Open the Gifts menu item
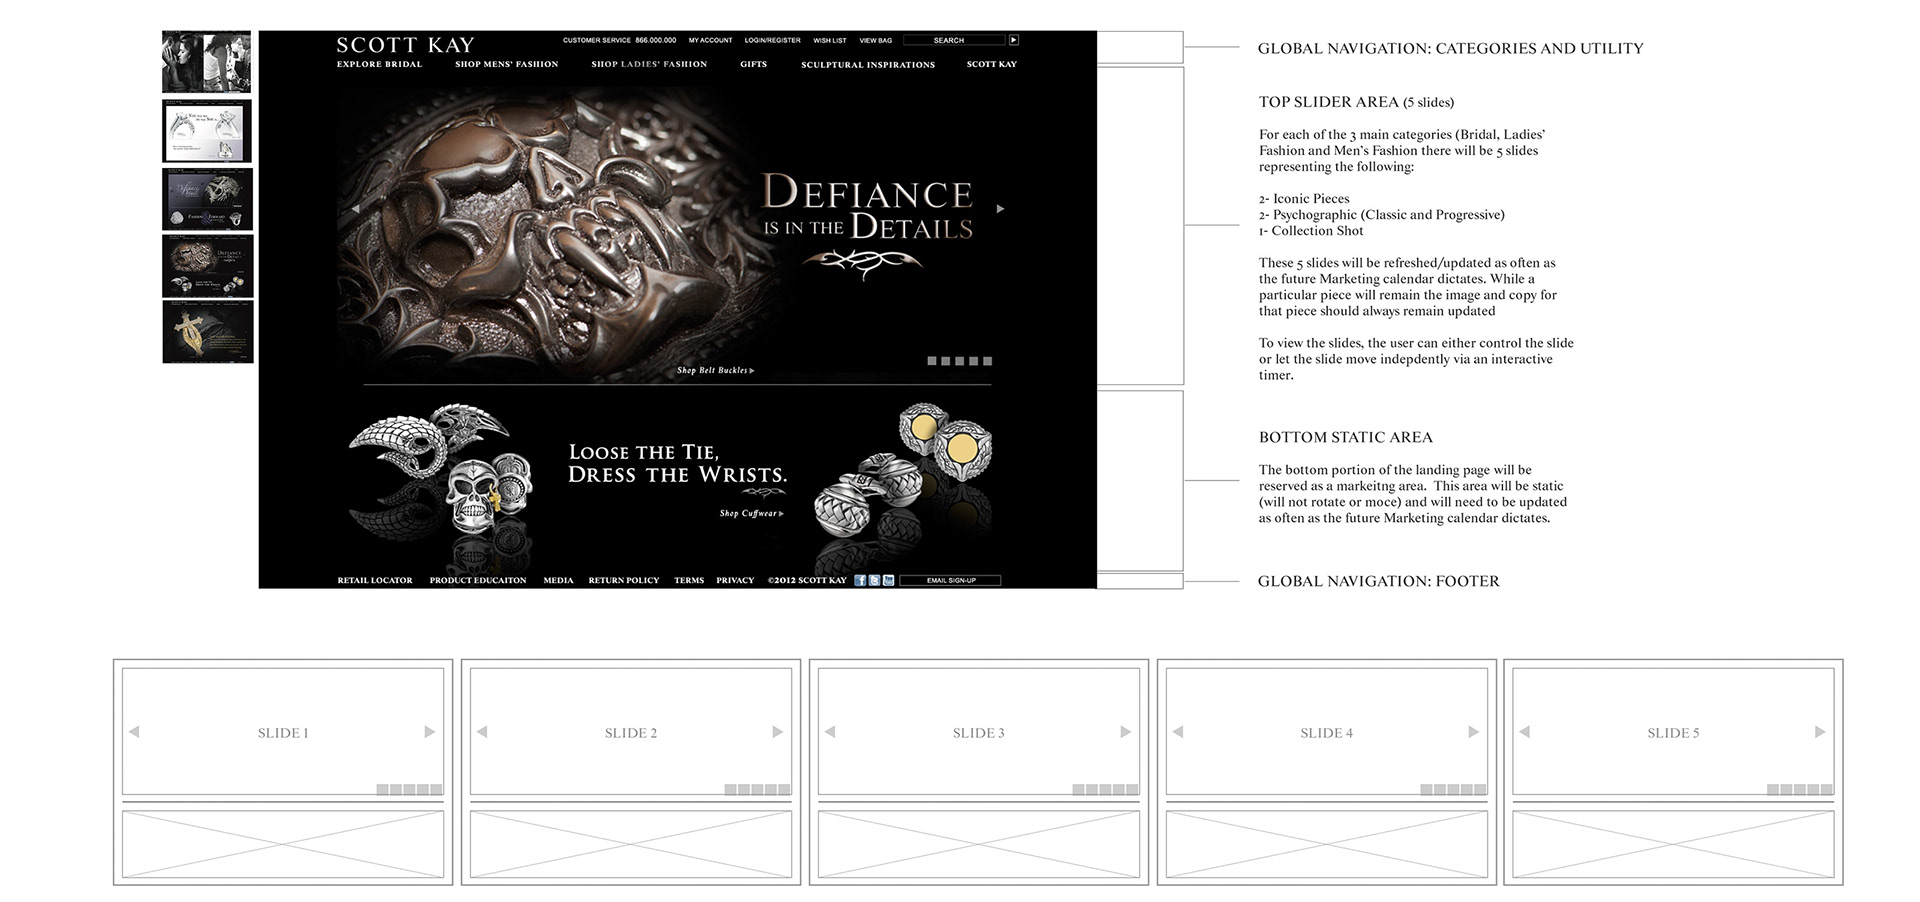Image resolution: width=1920 pixels, height=902 pixels. [x=754, y=64]
